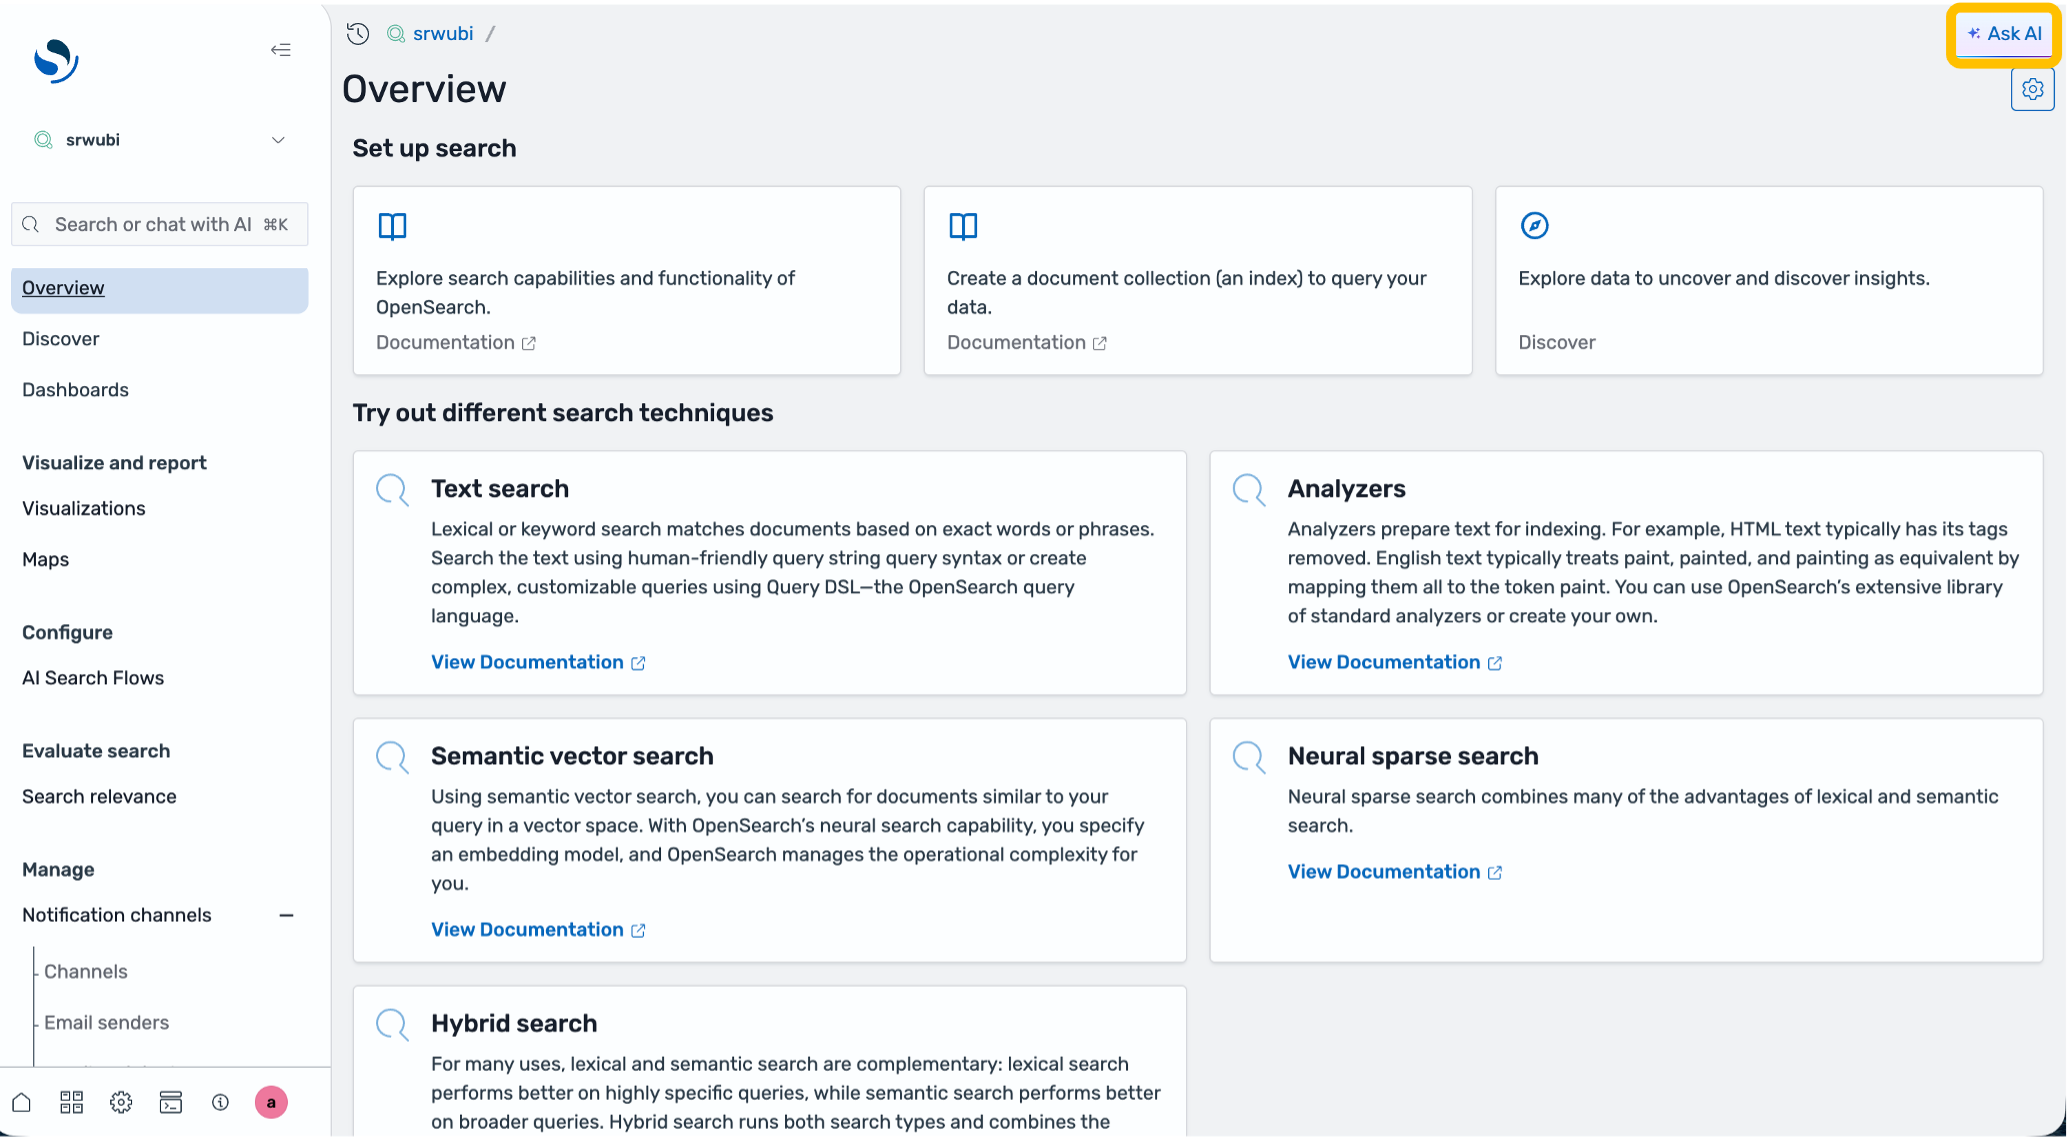
Task: Collapse the Notification channels section
Action: [287, 916]
